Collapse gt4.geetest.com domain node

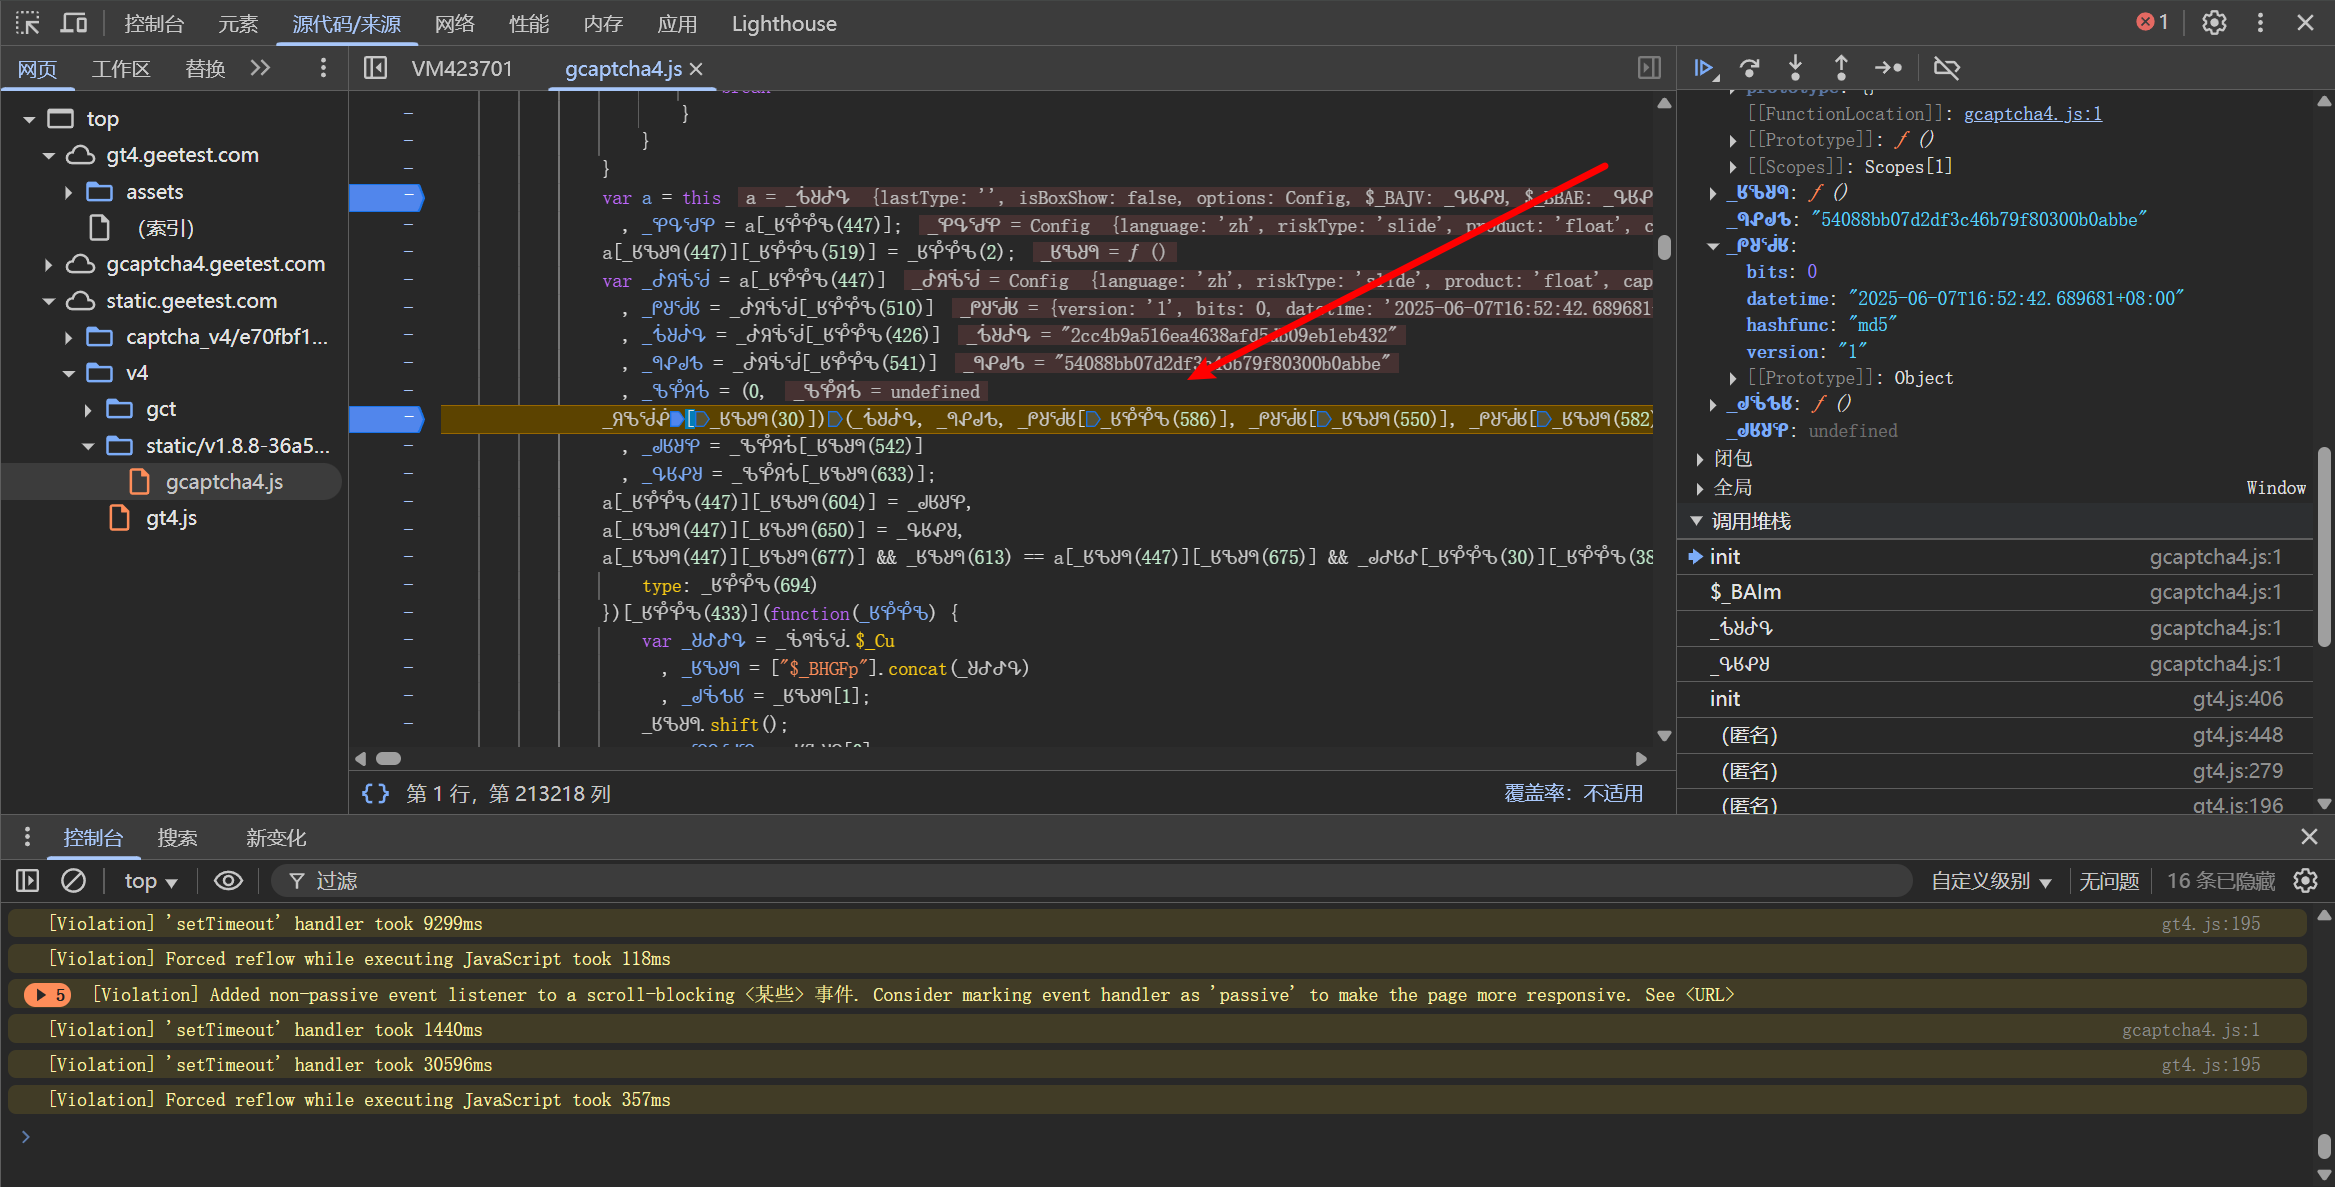[49, 155]
